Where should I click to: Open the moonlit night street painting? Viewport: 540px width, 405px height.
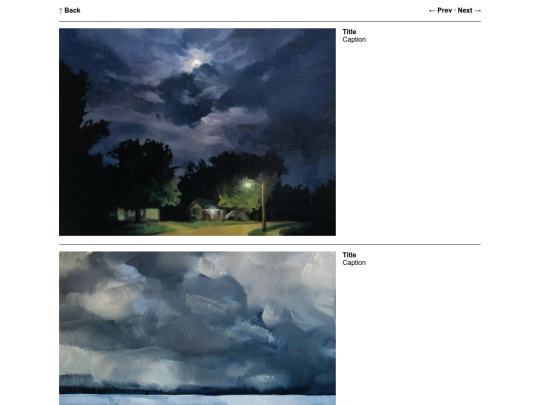tap(197, 132)
